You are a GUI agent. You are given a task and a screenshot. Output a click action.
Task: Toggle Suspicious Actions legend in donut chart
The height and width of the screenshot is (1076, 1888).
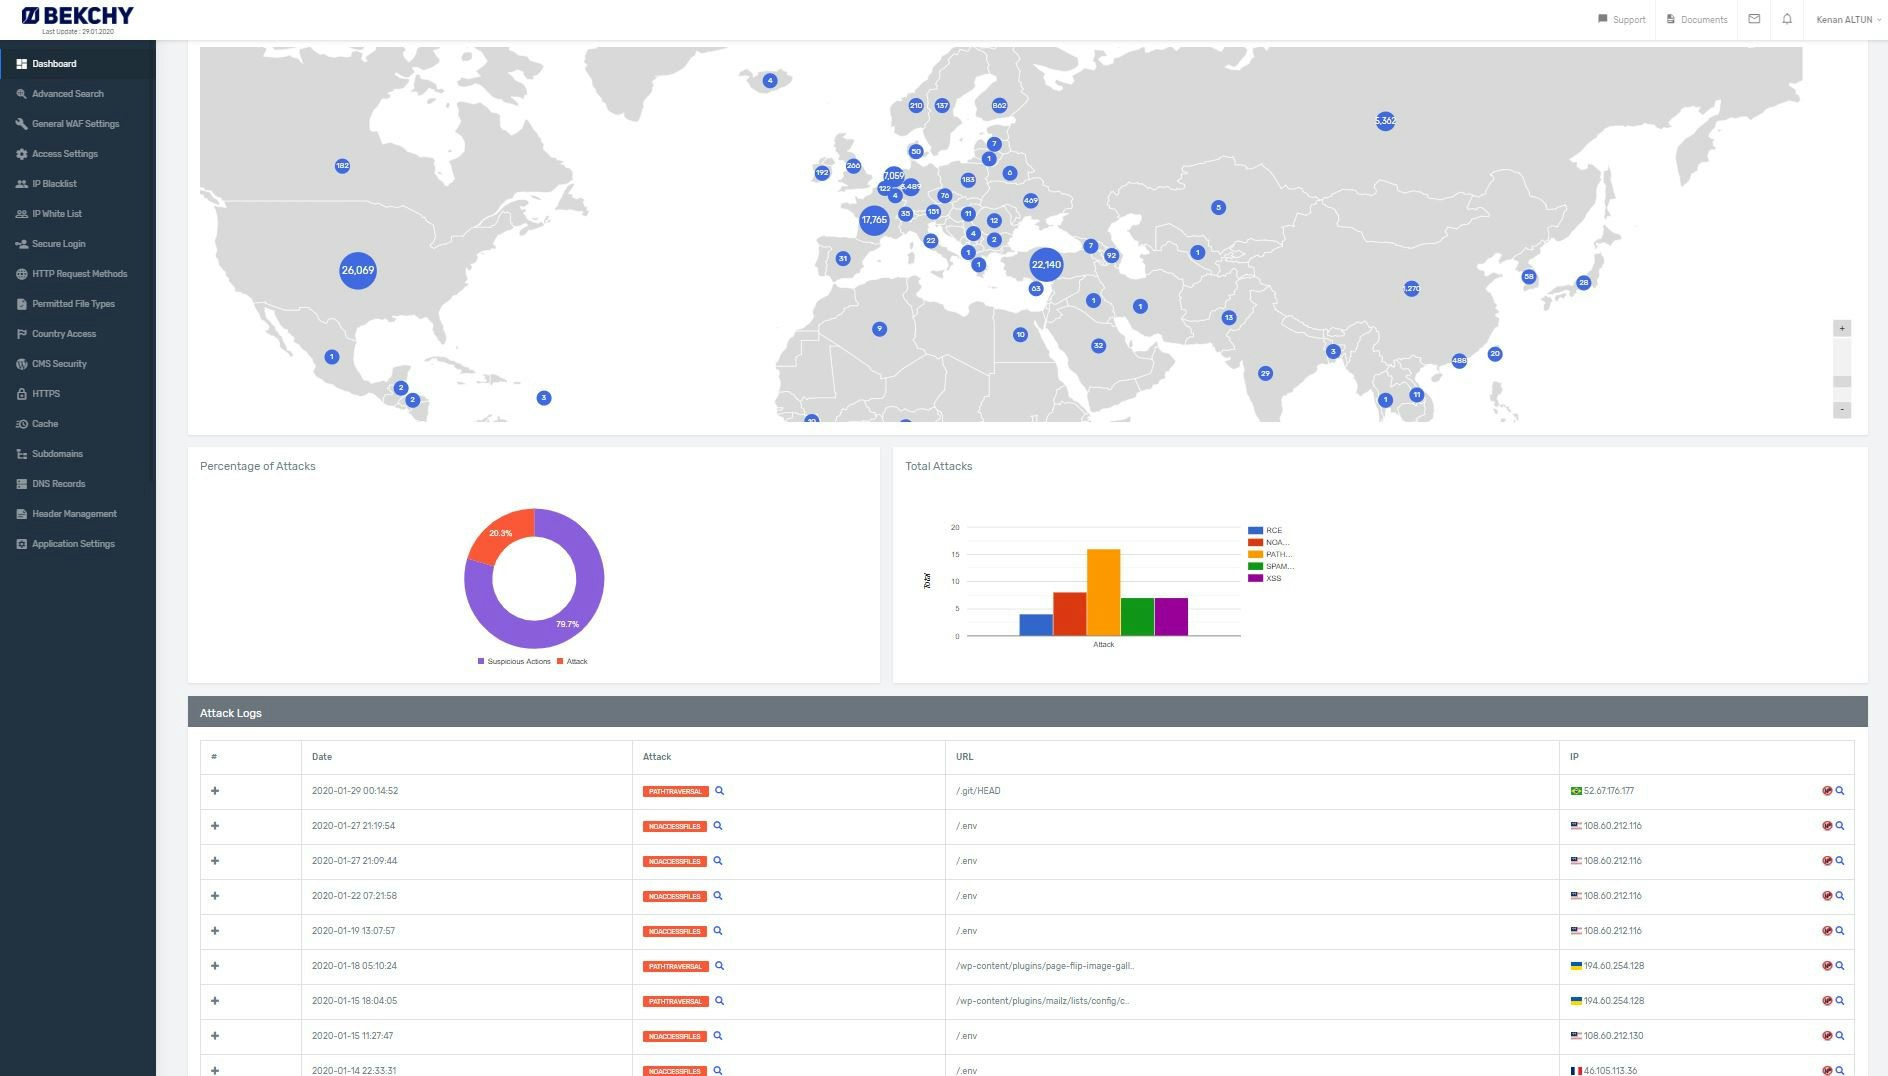[514, 662]
